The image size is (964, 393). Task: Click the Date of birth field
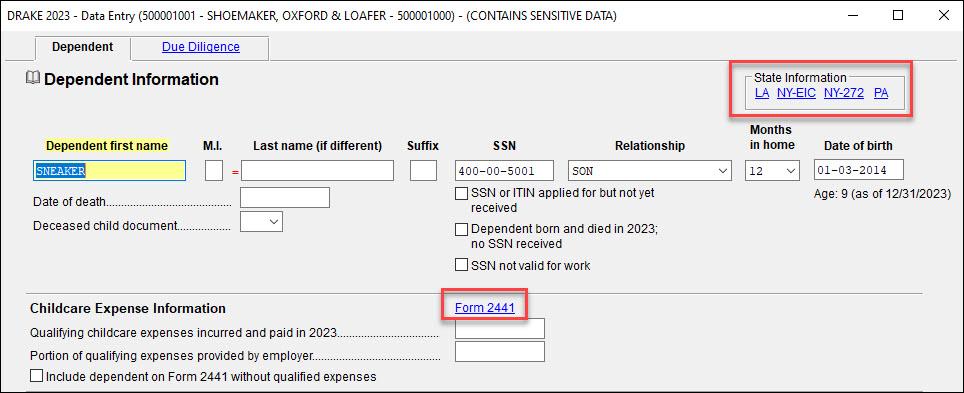[x=859, y=170]
